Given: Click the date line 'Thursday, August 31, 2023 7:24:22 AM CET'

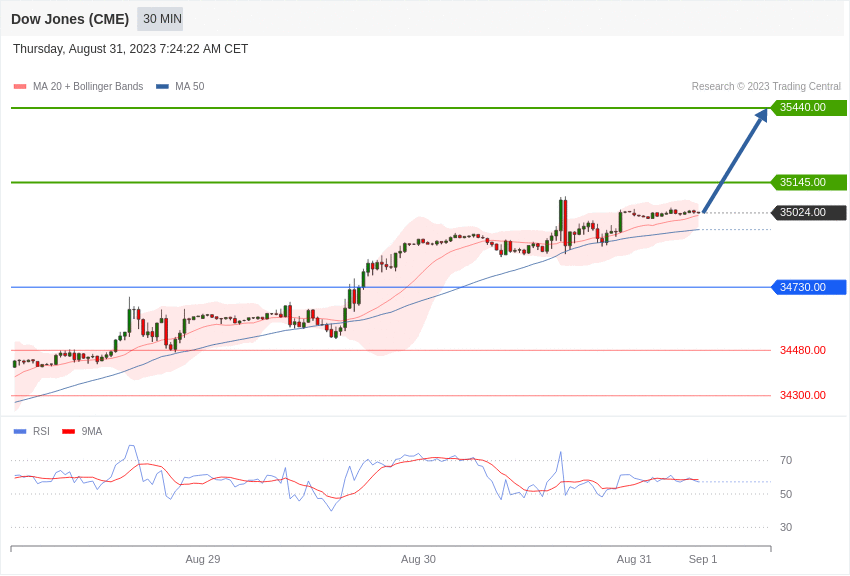Looking at the screenshot, I should tap(131, 49).
